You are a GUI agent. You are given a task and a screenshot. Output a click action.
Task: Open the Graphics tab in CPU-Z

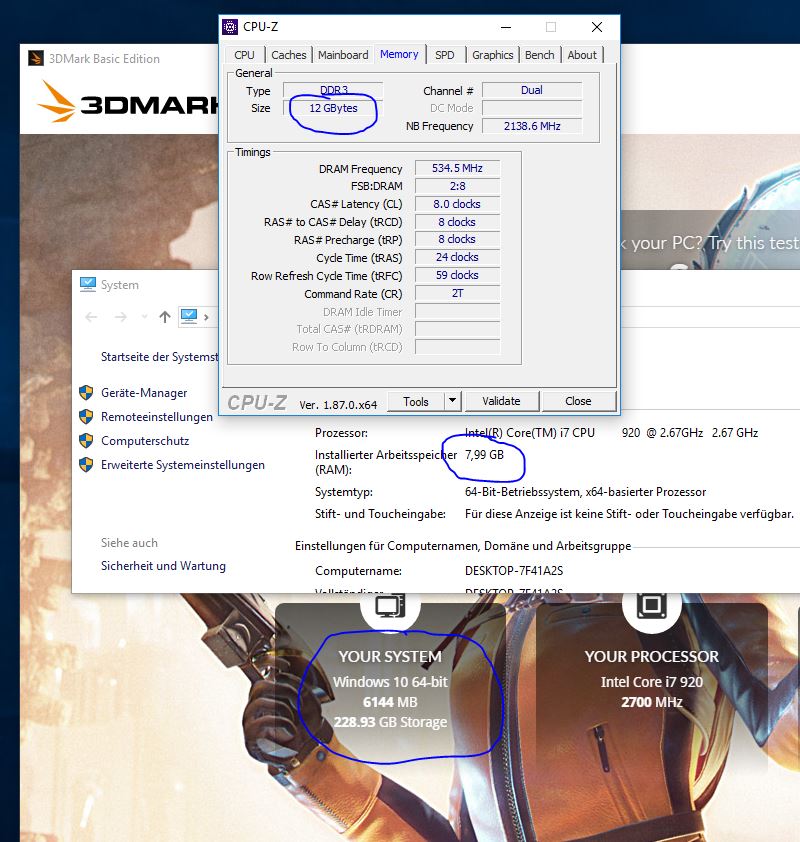pos(492,55)
